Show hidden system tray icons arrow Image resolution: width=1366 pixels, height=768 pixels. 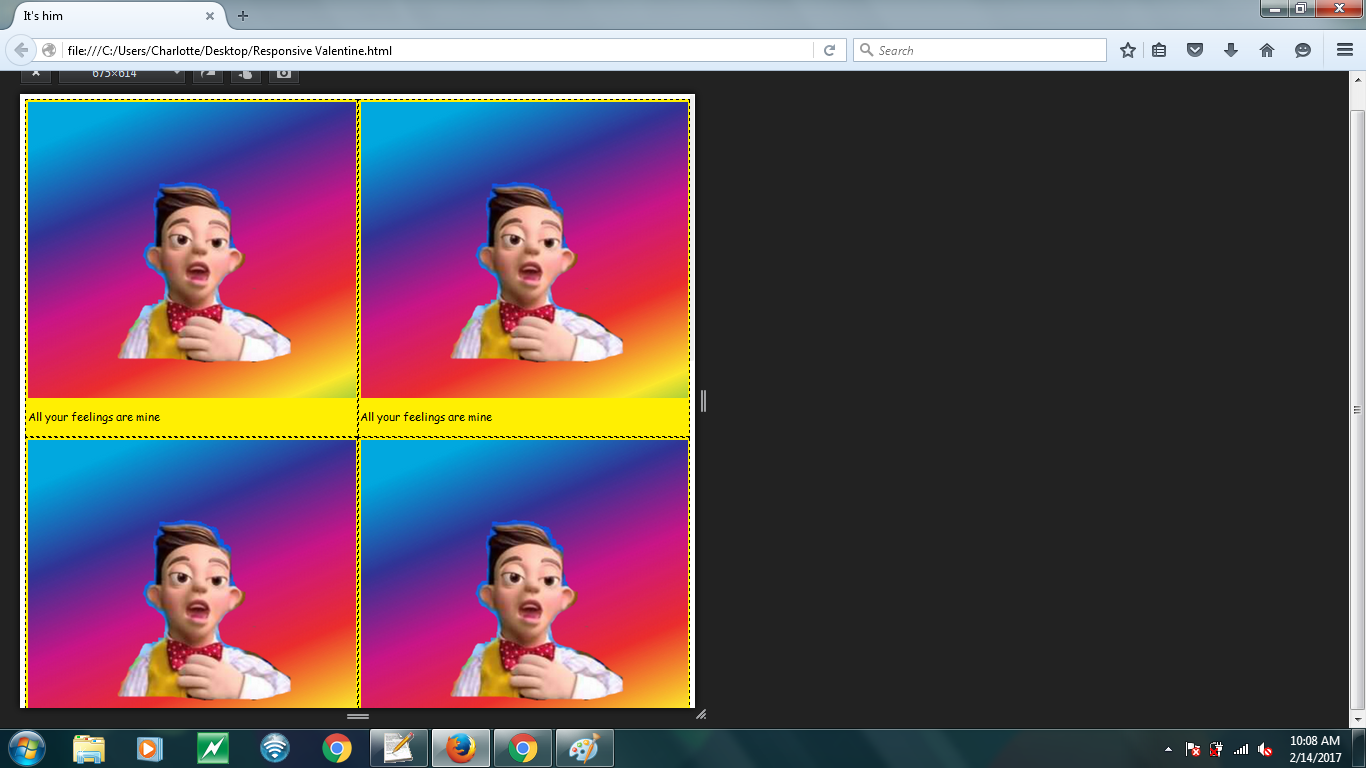tap(1169, 749)
